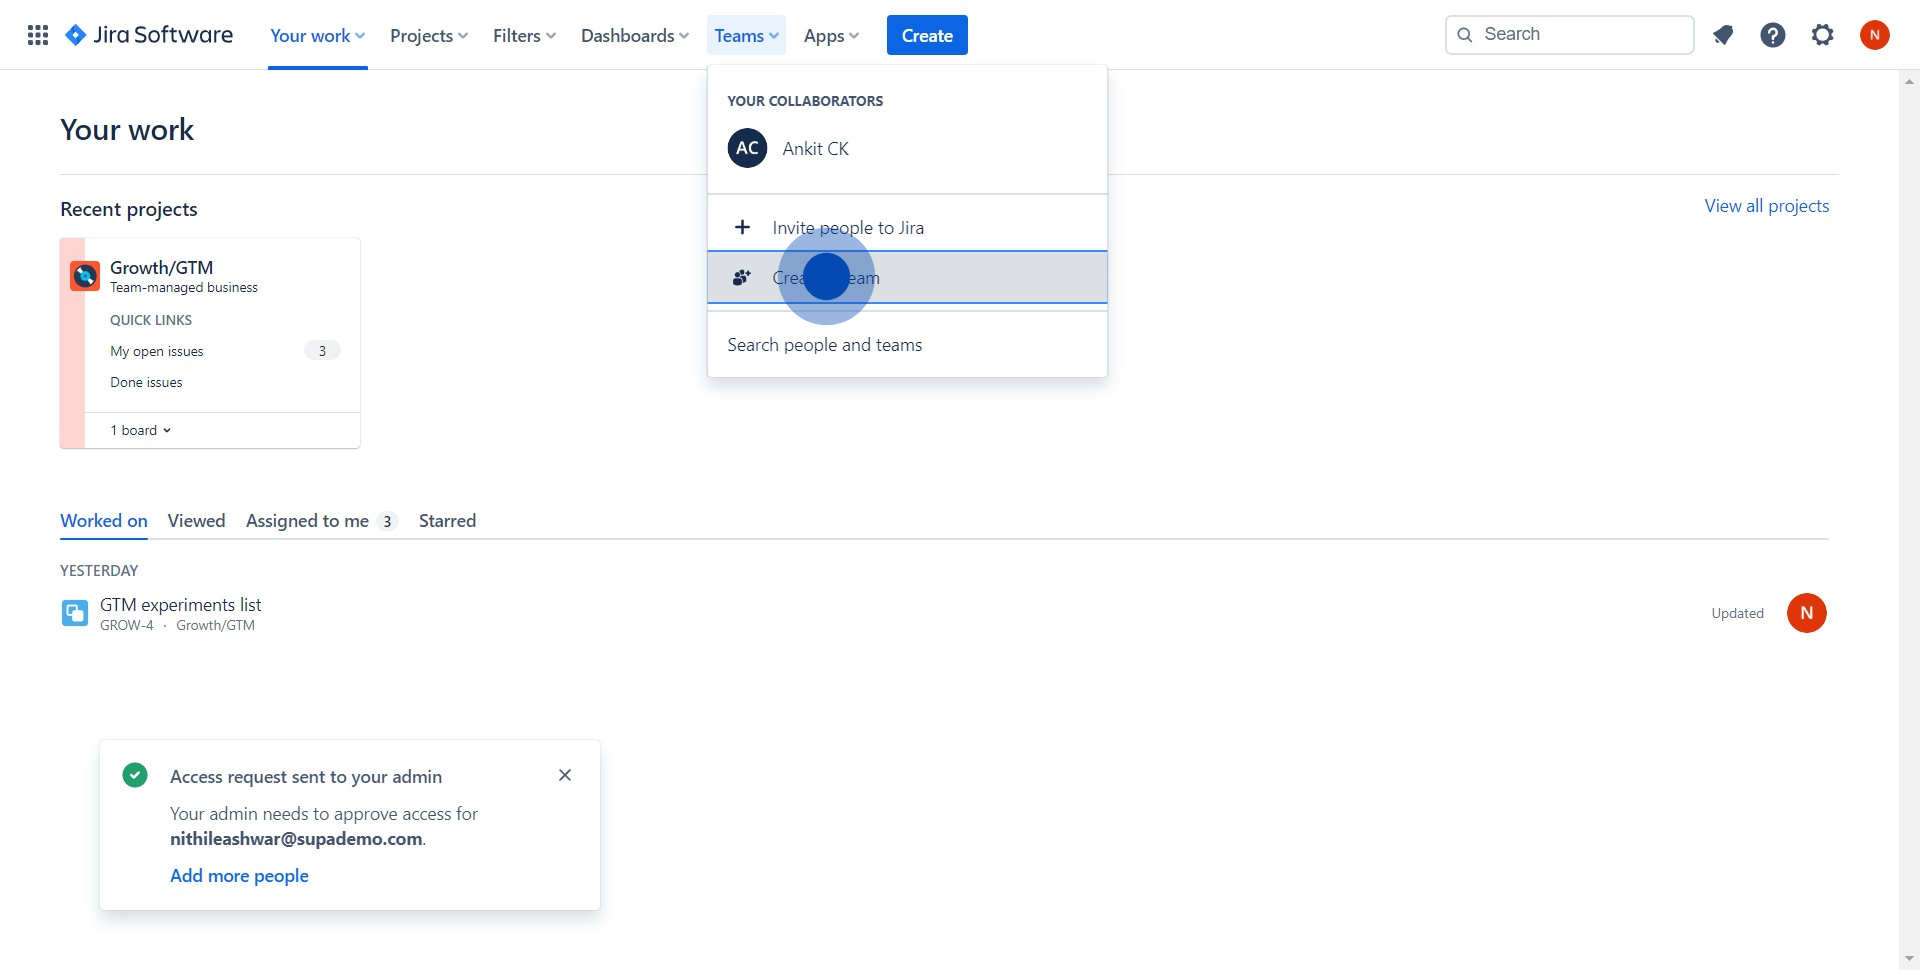Expand the 1 board dropdown
Screen dimensions: 1920x970
coord(139,429)
